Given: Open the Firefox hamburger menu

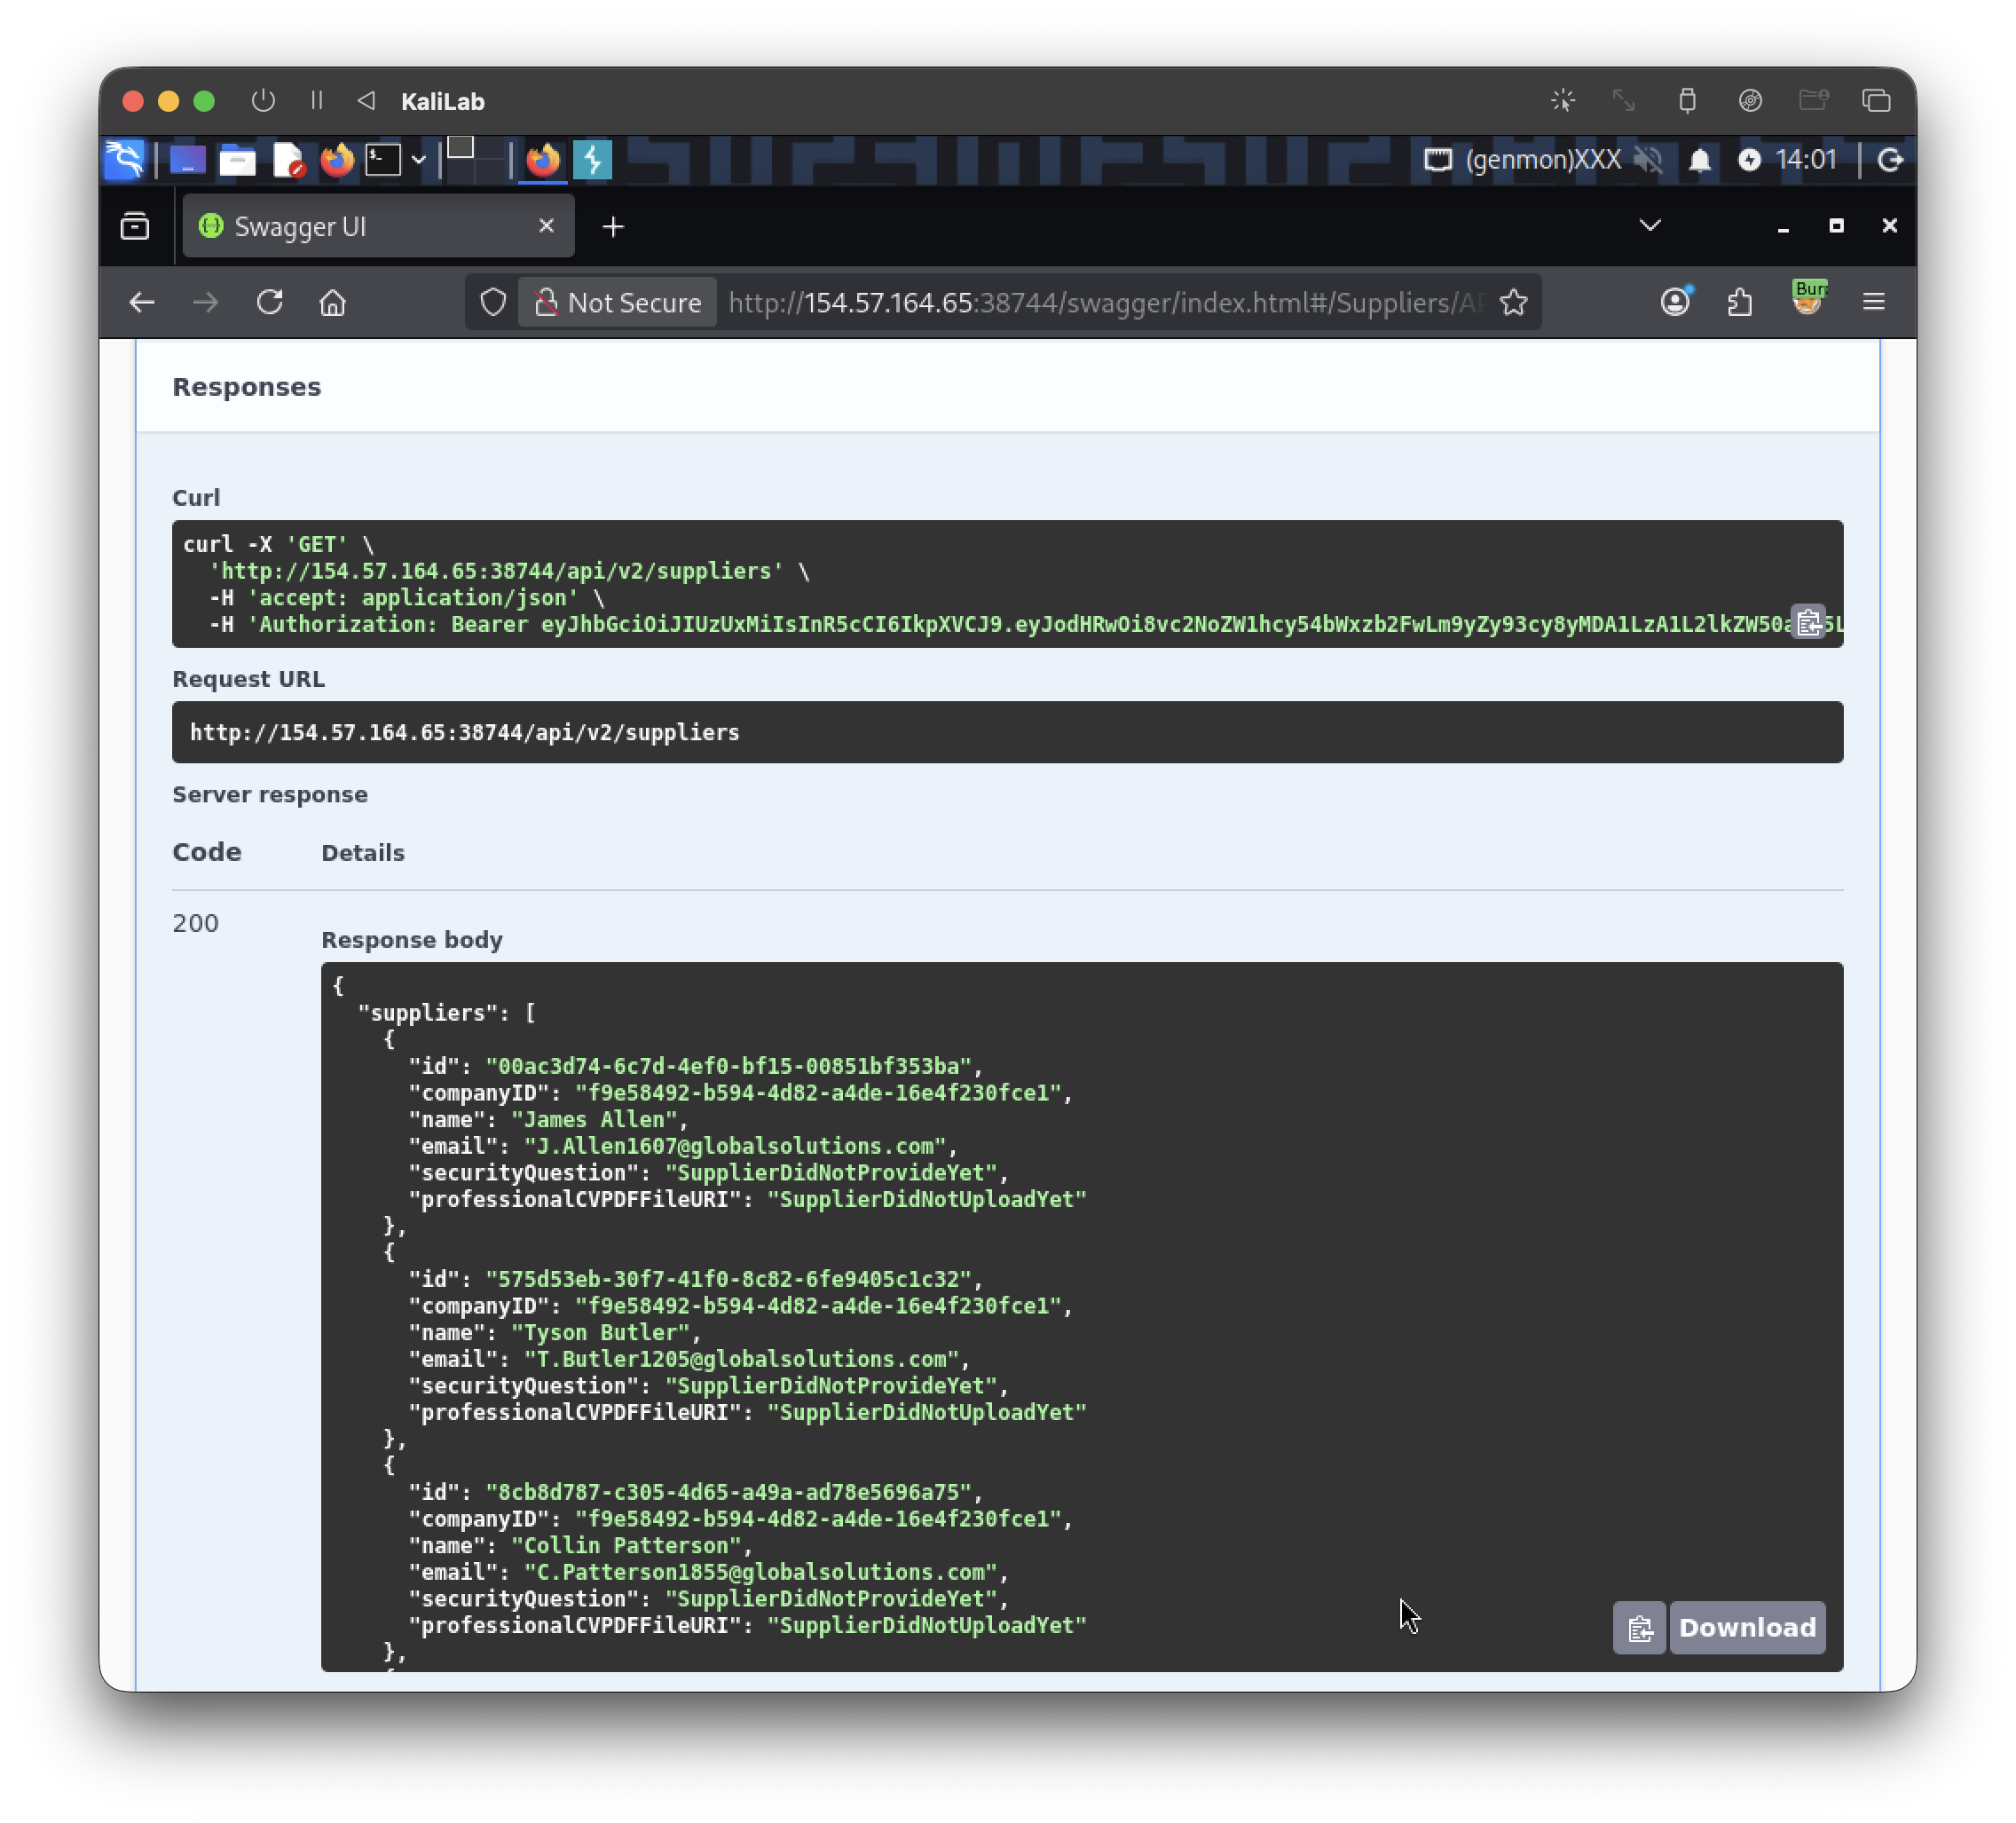Looking at the screenshot, I should point(1873,302).
